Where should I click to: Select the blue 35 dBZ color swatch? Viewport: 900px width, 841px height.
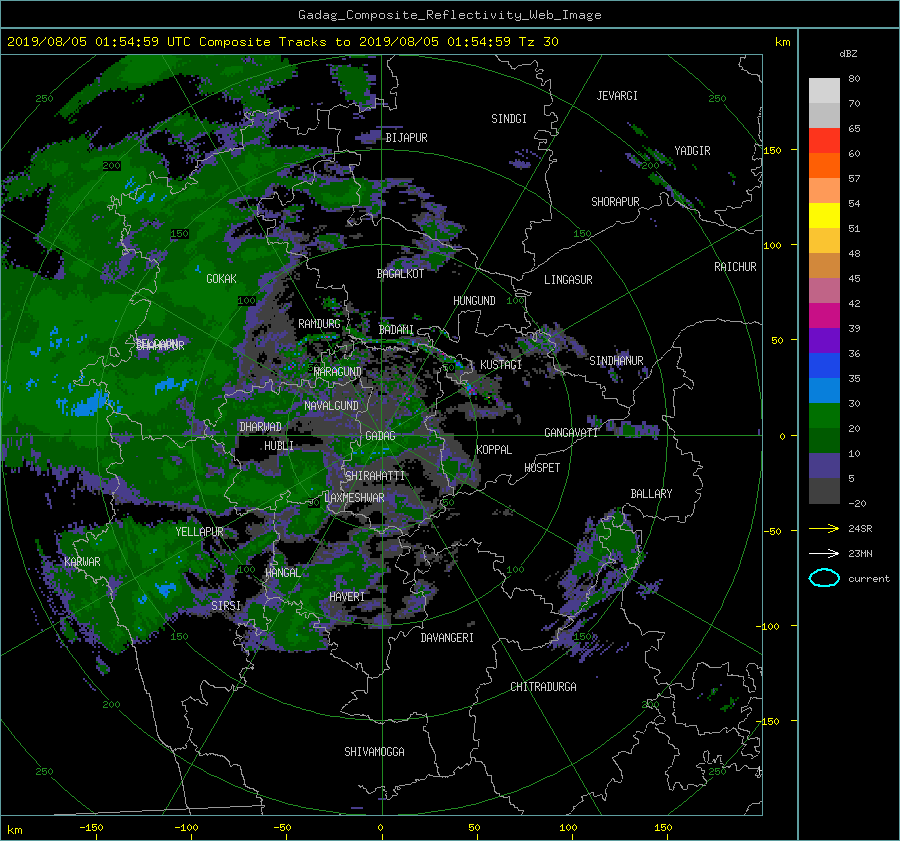pos(824,366)
